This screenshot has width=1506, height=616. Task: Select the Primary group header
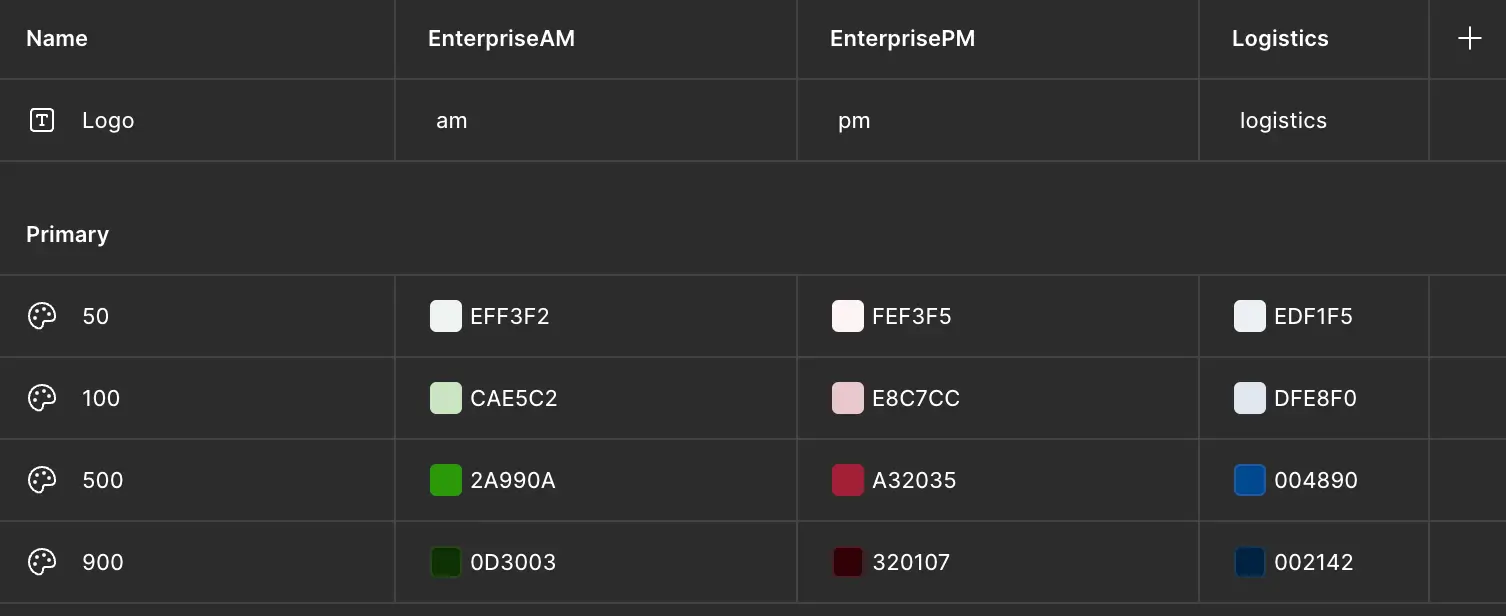[67, 235]
